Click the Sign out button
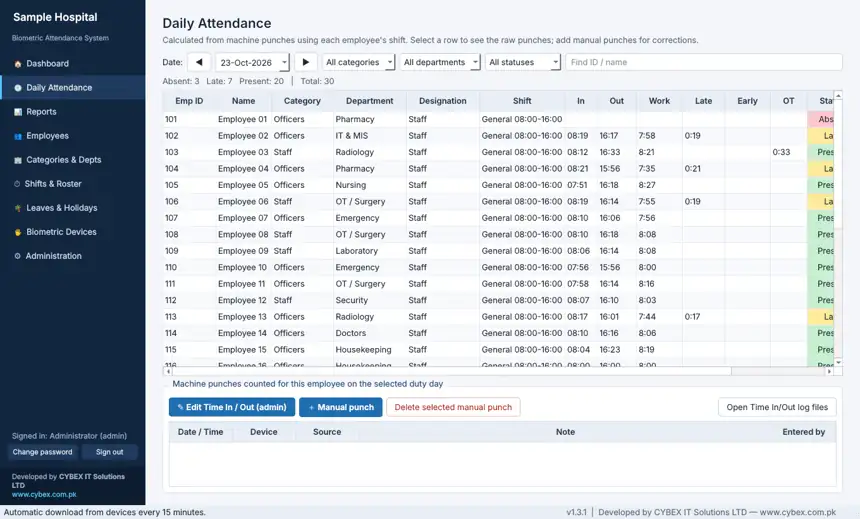The width and height of the screenshot is (860, 519). 109,452
